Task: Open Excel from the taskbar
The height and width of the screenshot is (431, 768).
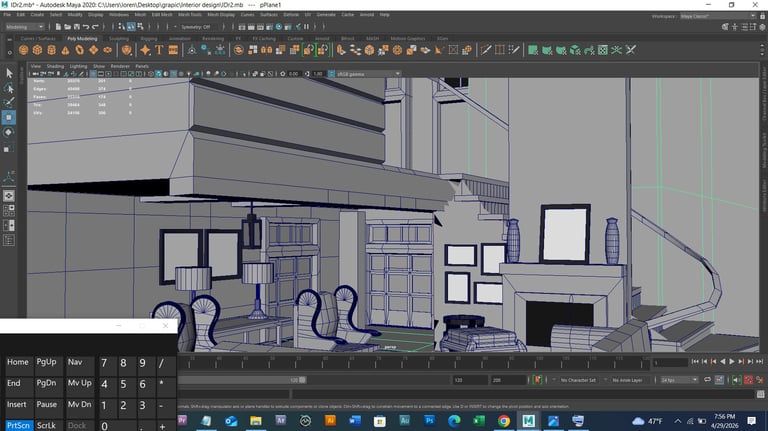Action: [479, 422]
